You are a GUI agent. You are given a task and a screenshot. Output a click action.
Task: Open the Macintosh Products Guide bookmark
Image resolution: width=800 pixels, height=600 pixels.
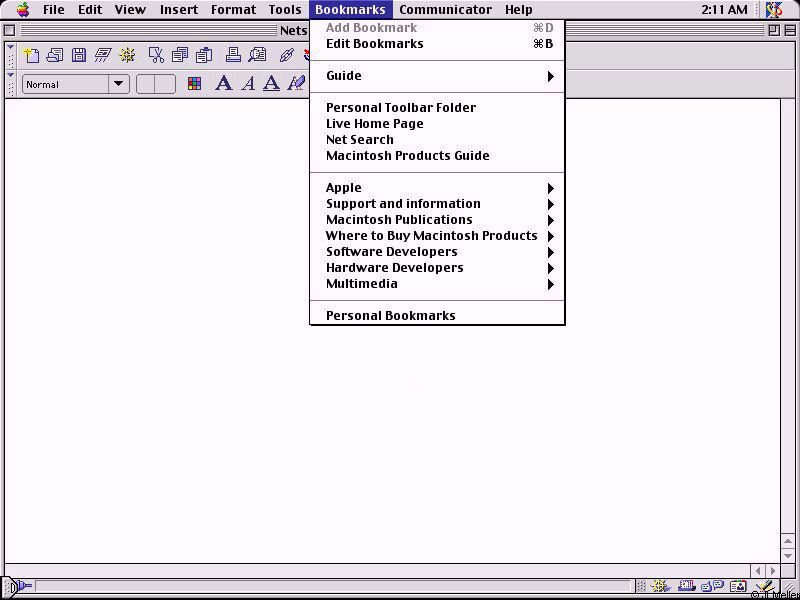pyautogui.click(x=407, y=156)
